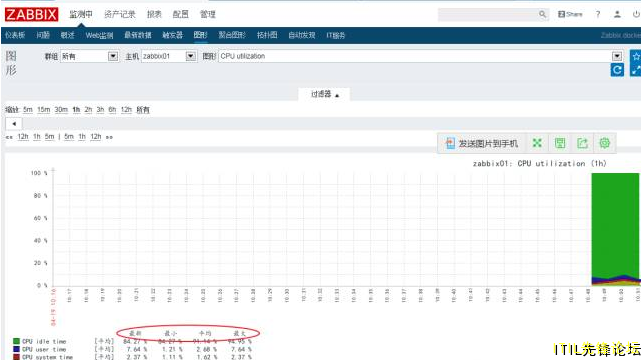The image size is (641, 360).
Task: Click the CPU user time legend label
Action: 44,349
